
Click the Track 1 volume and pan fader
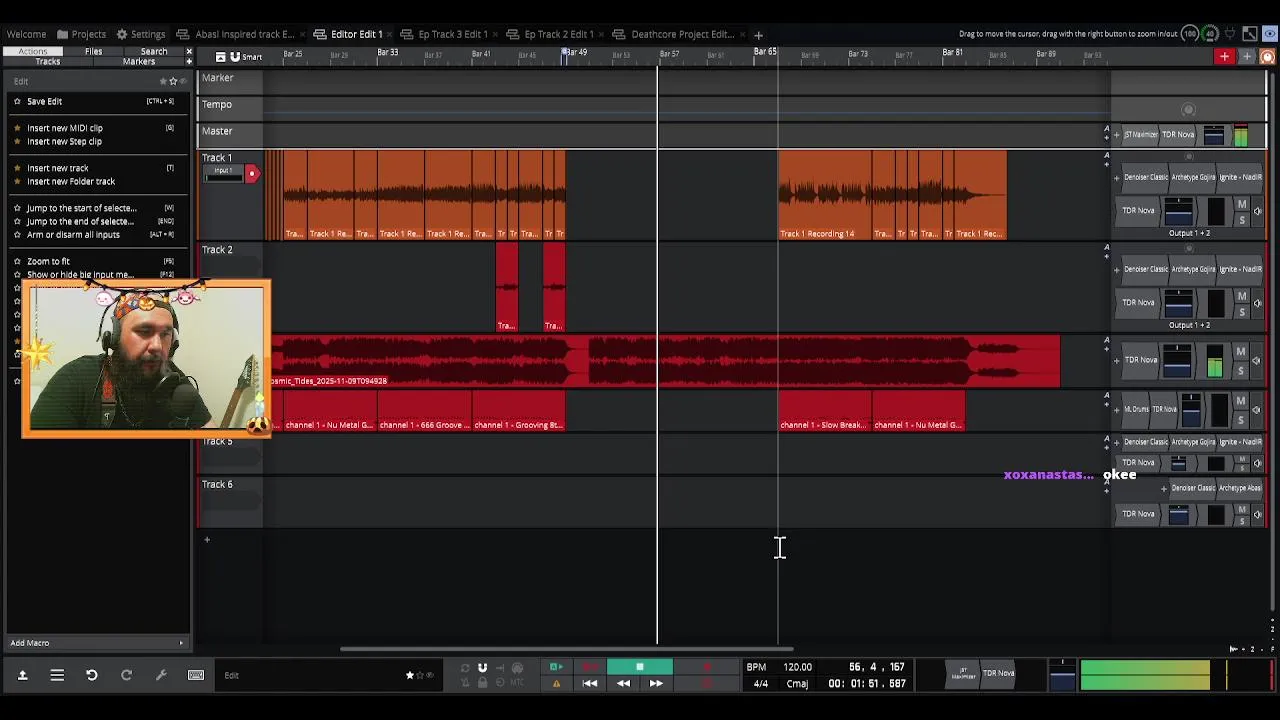1178,211
